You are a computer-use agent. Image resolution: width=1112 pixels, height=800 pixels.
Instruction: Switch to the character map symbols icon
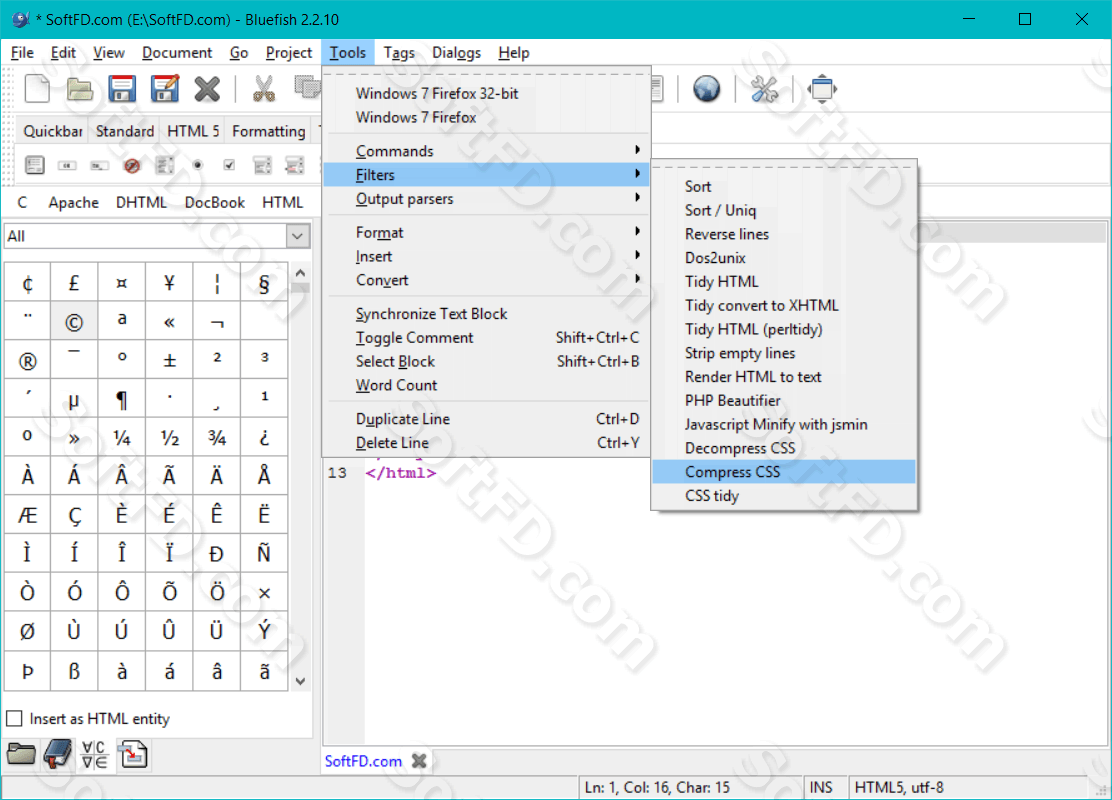click(94, 755)
